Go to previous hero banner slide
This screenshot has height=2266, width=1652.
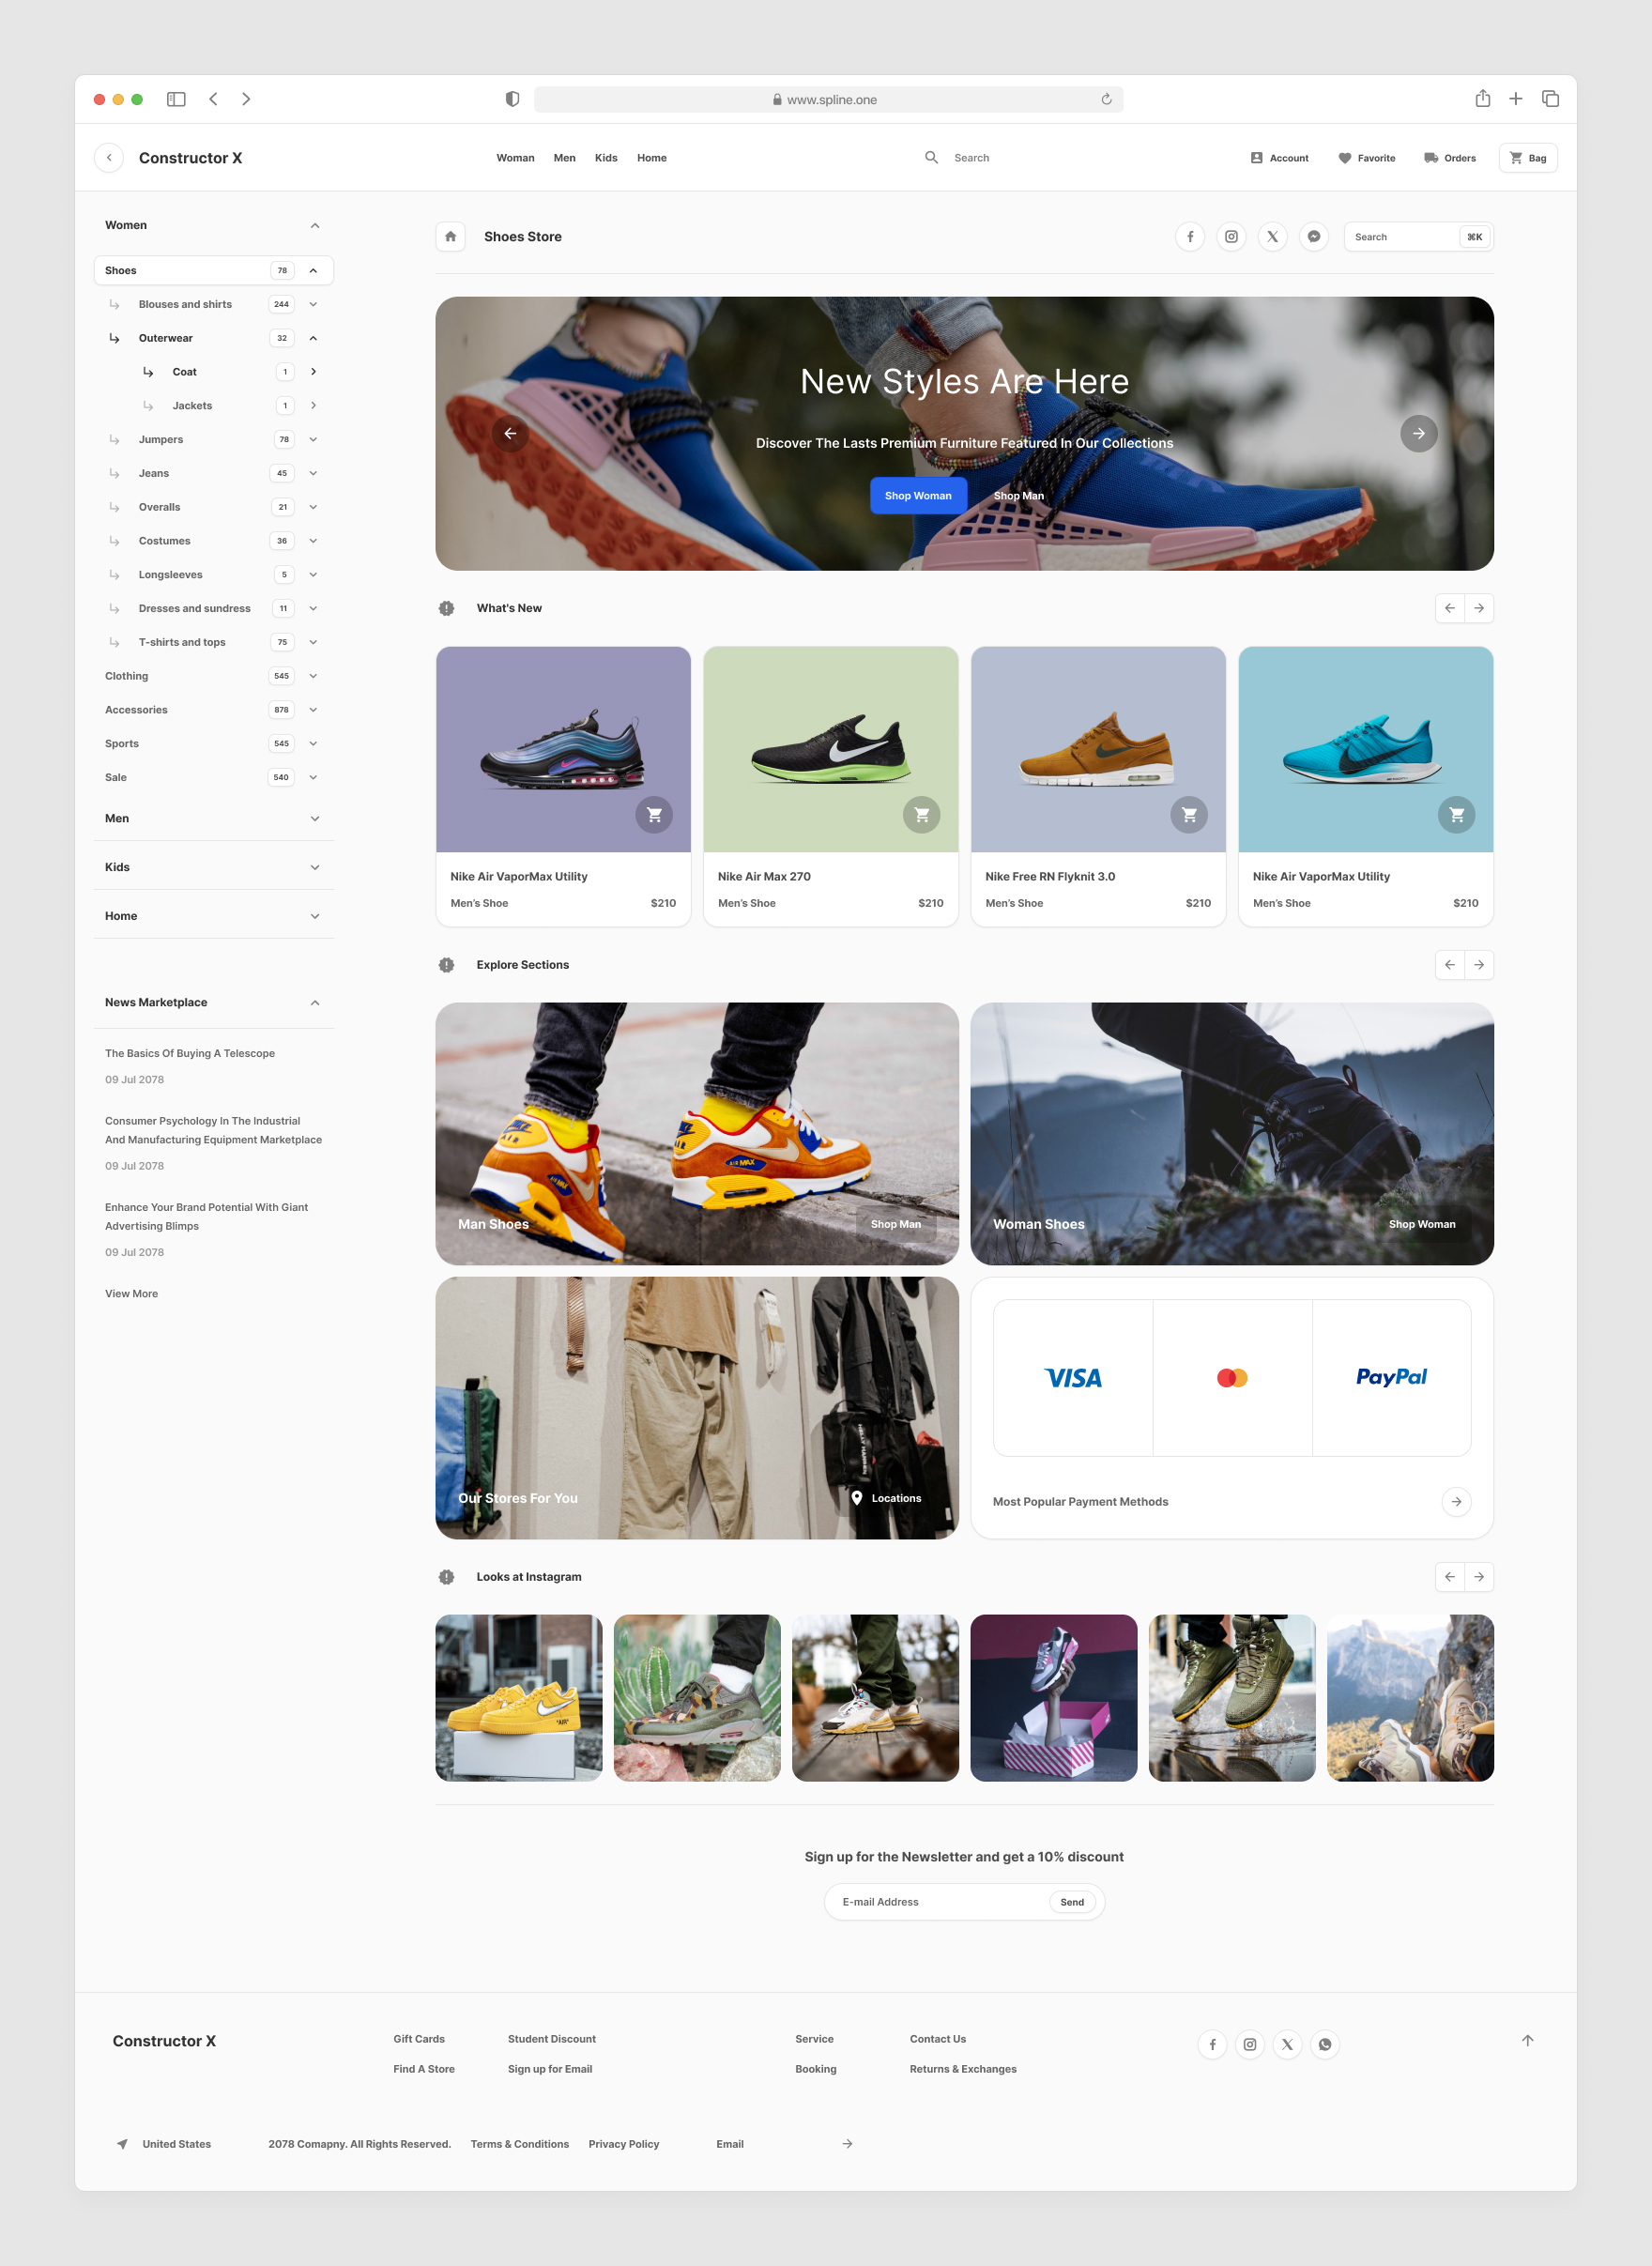pos(510,433)
